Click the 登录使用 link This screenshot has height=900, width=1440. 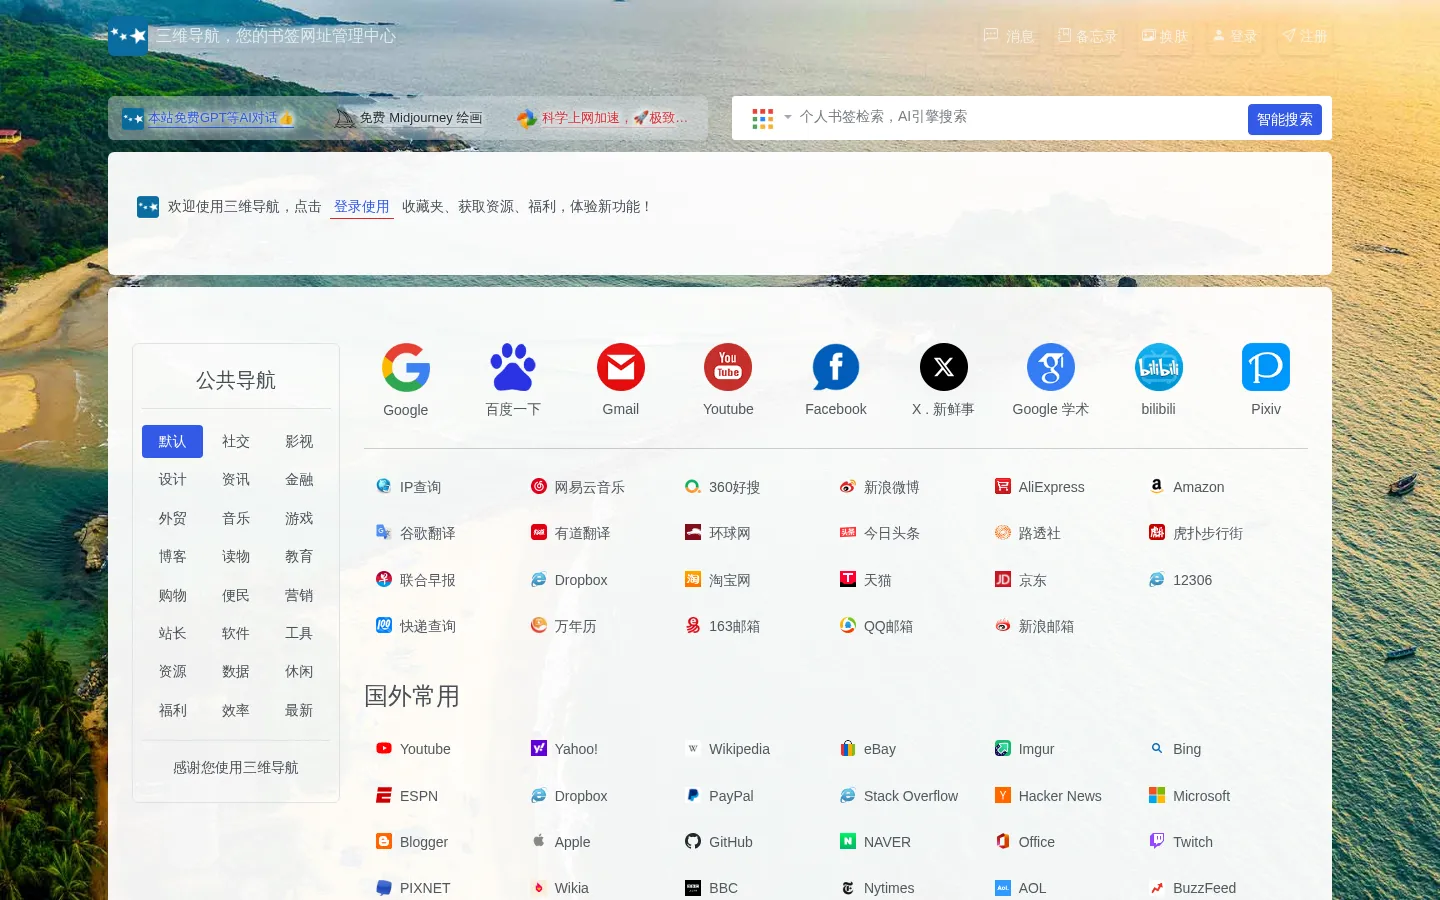[361, 207]
